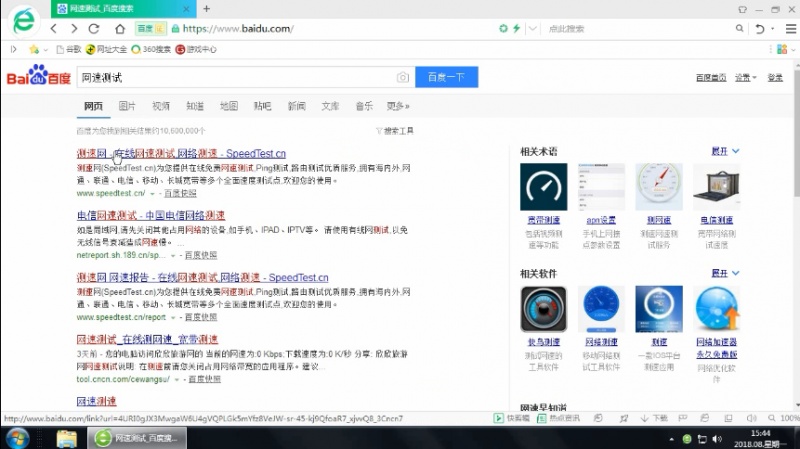Open the dropdown beside the undo icon

click(x=772, y=29)
